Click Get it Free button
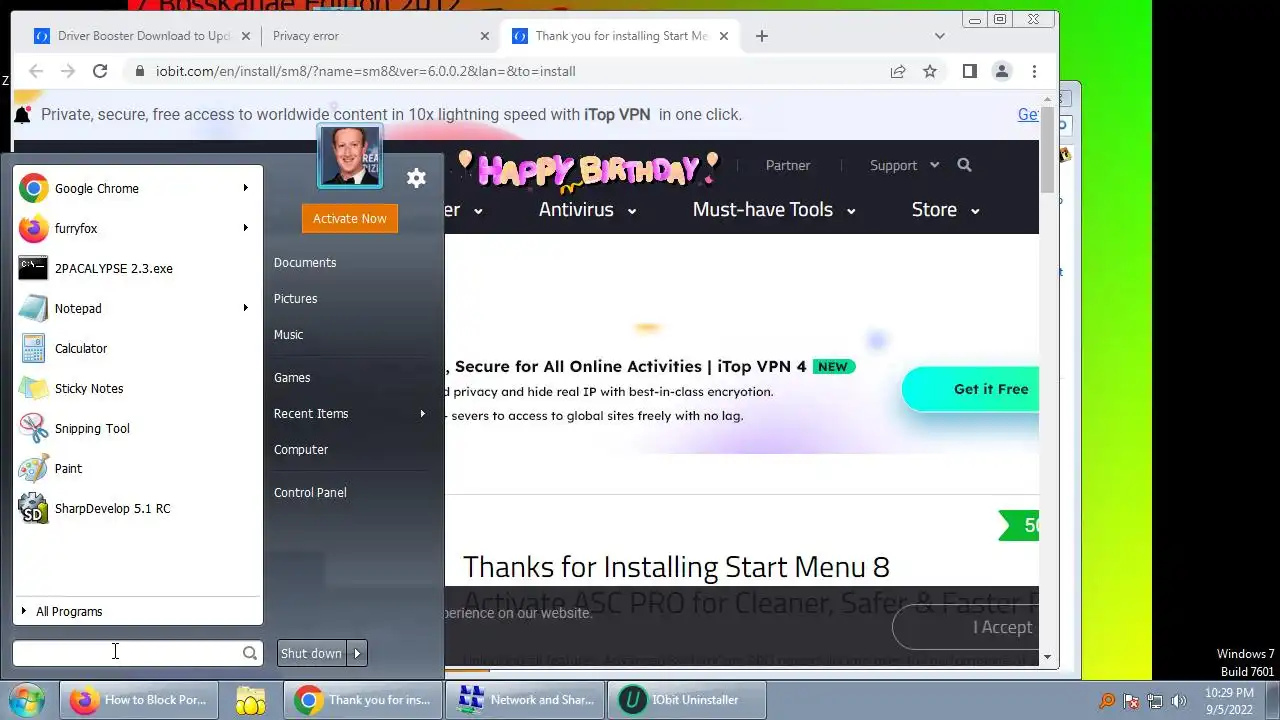 tap(970, 389)
